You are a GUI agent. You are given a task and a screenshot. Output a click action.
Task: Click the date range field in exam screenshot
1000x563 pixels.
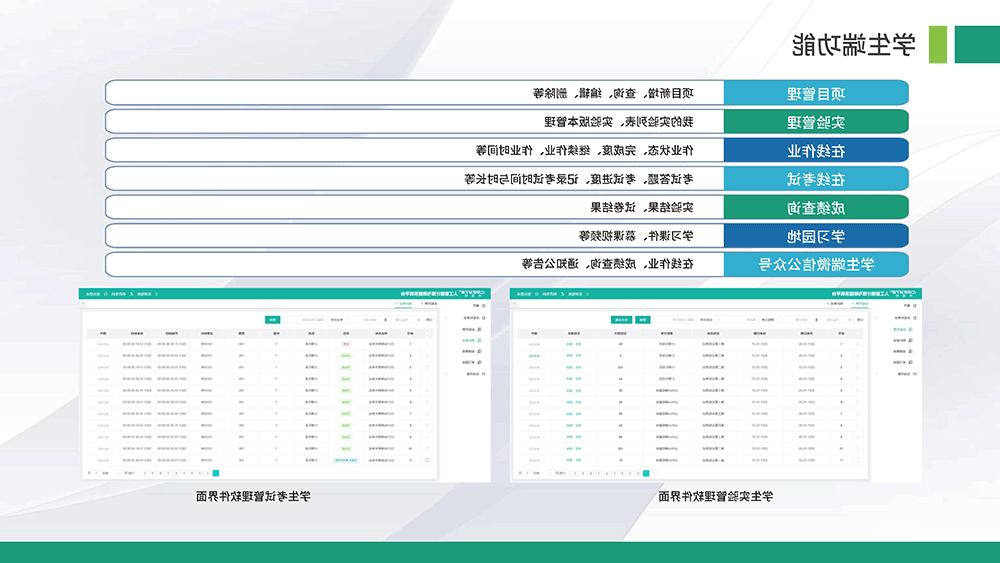point(384,319)
